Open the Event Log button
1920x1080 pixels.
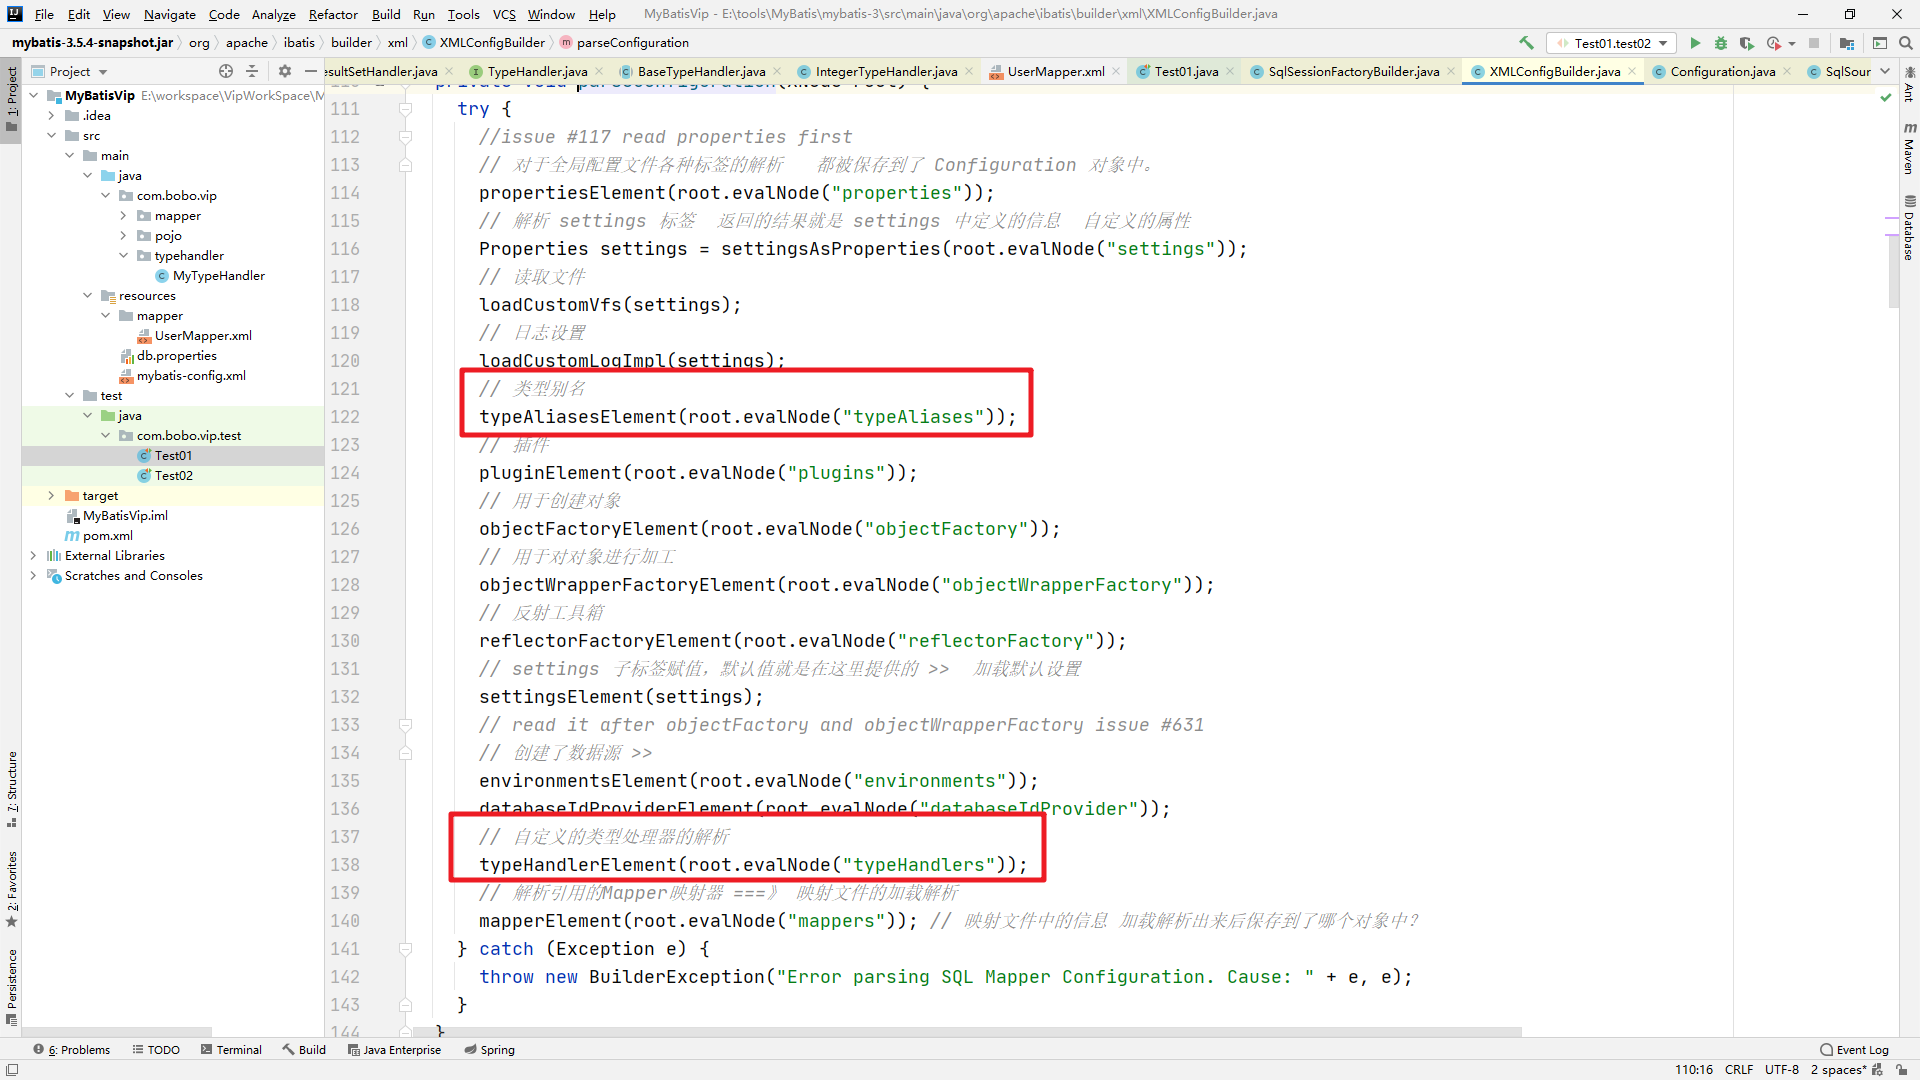point(1855,1049)
